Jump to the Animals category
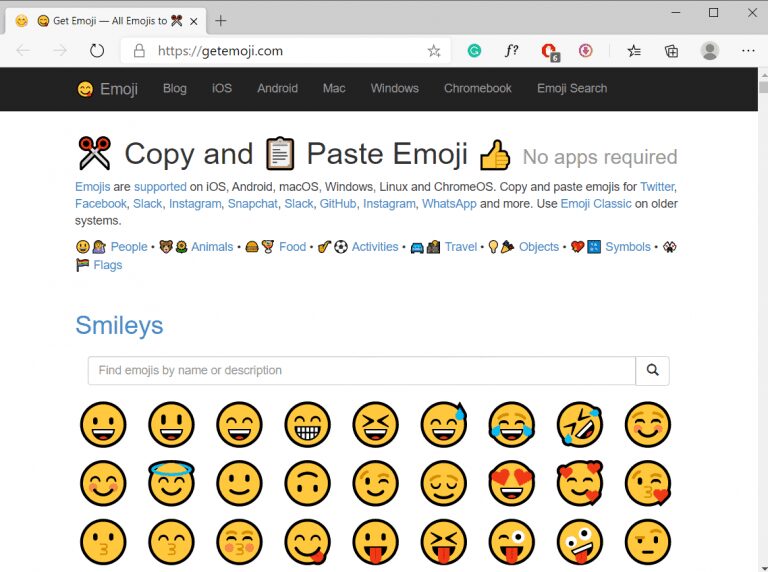Viewport: 768px width, 572px height. pyautogui.click(x=212, y=247)
